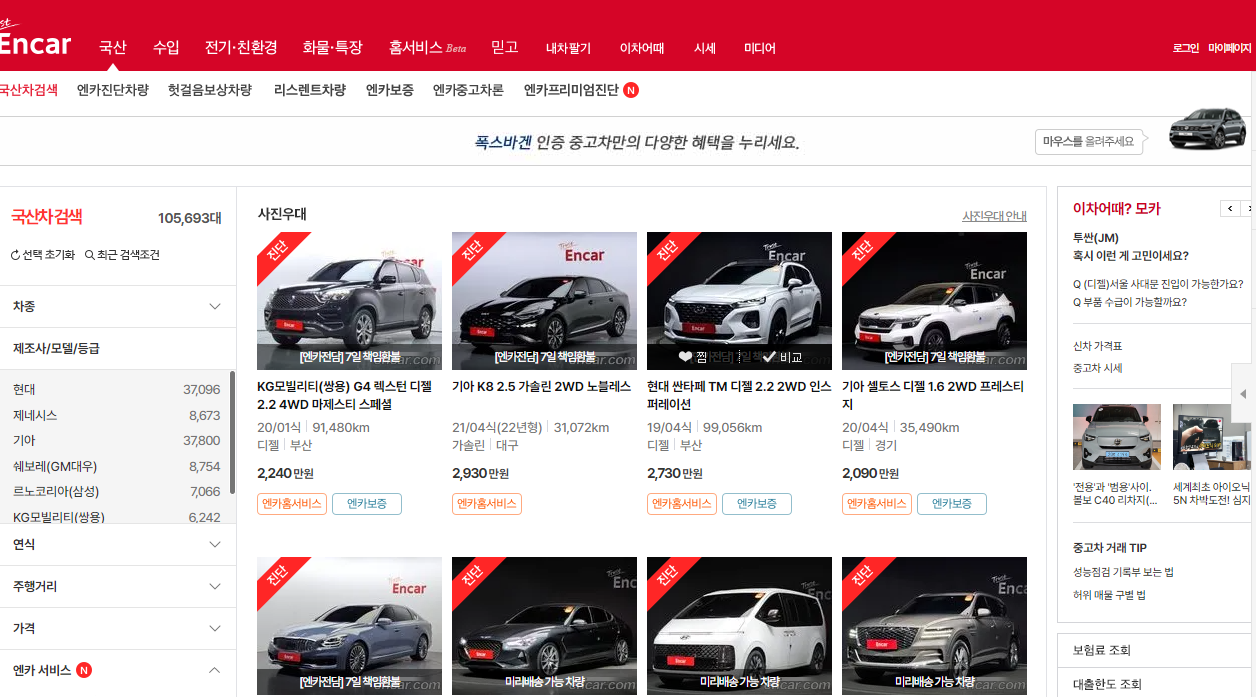
Task: Switch to 엔카진단차량 sub tab
Action: click(113, 90)
